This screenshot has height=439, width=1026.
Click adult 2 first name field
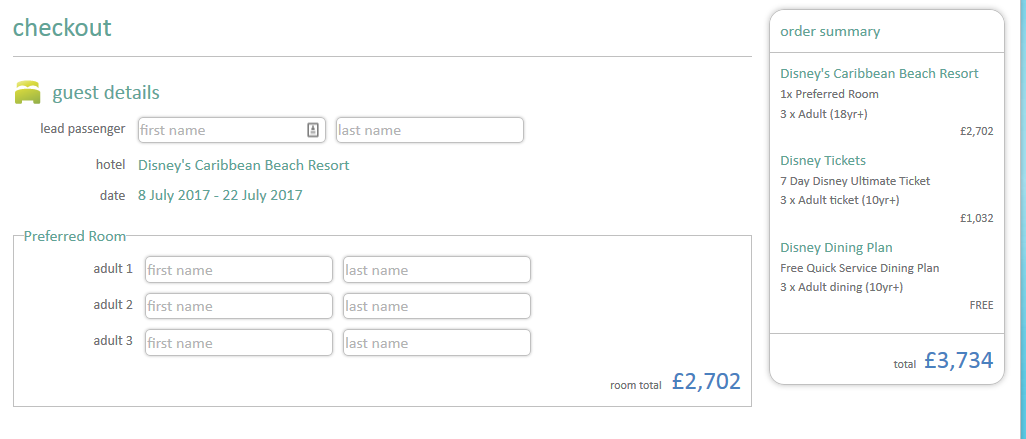[238, 306]
